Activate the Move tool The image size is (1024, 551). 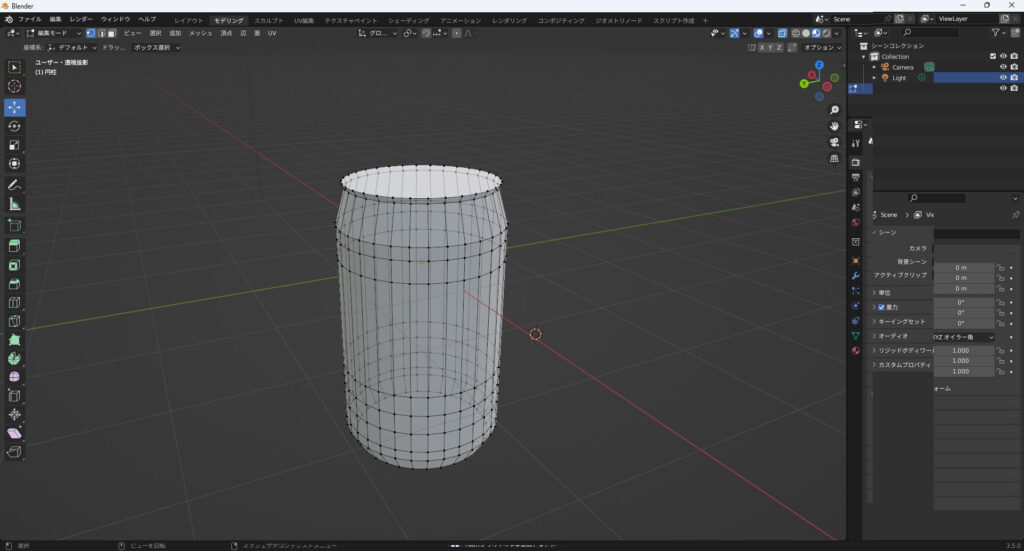pos(14,107)
